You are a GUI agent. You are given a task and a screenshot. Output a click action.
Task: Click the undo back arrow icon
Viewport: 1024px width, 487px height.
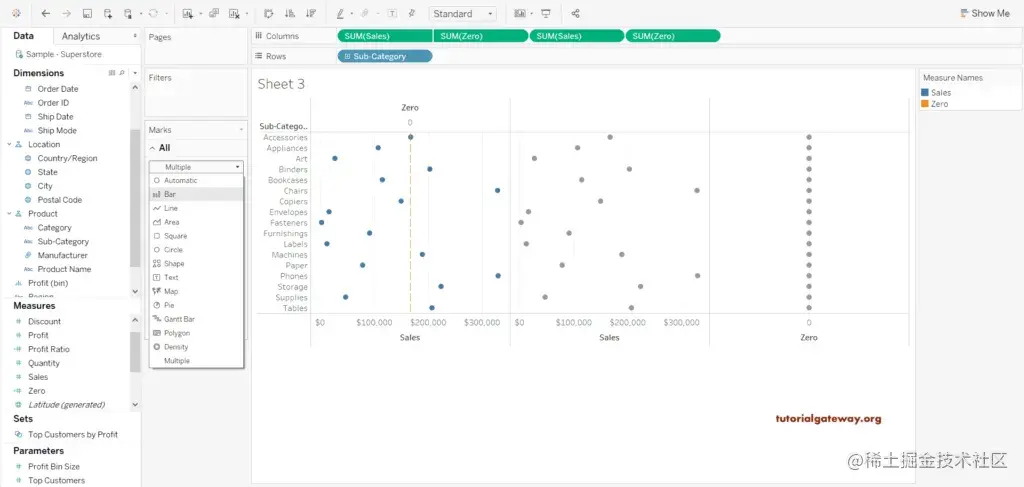click(x=45, y=13)
